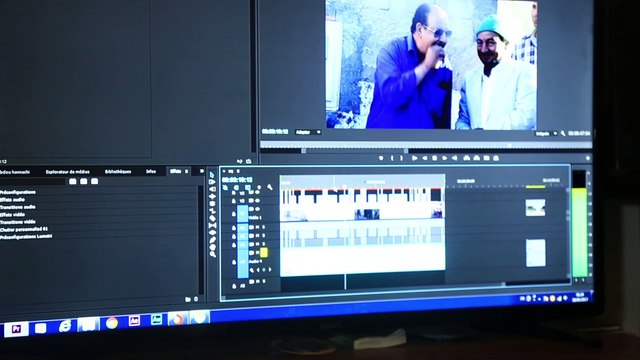The height and width of the screenshot is (360, 640).
Task: Toggle the track lock on Vidéo 1
Action: 234,214
